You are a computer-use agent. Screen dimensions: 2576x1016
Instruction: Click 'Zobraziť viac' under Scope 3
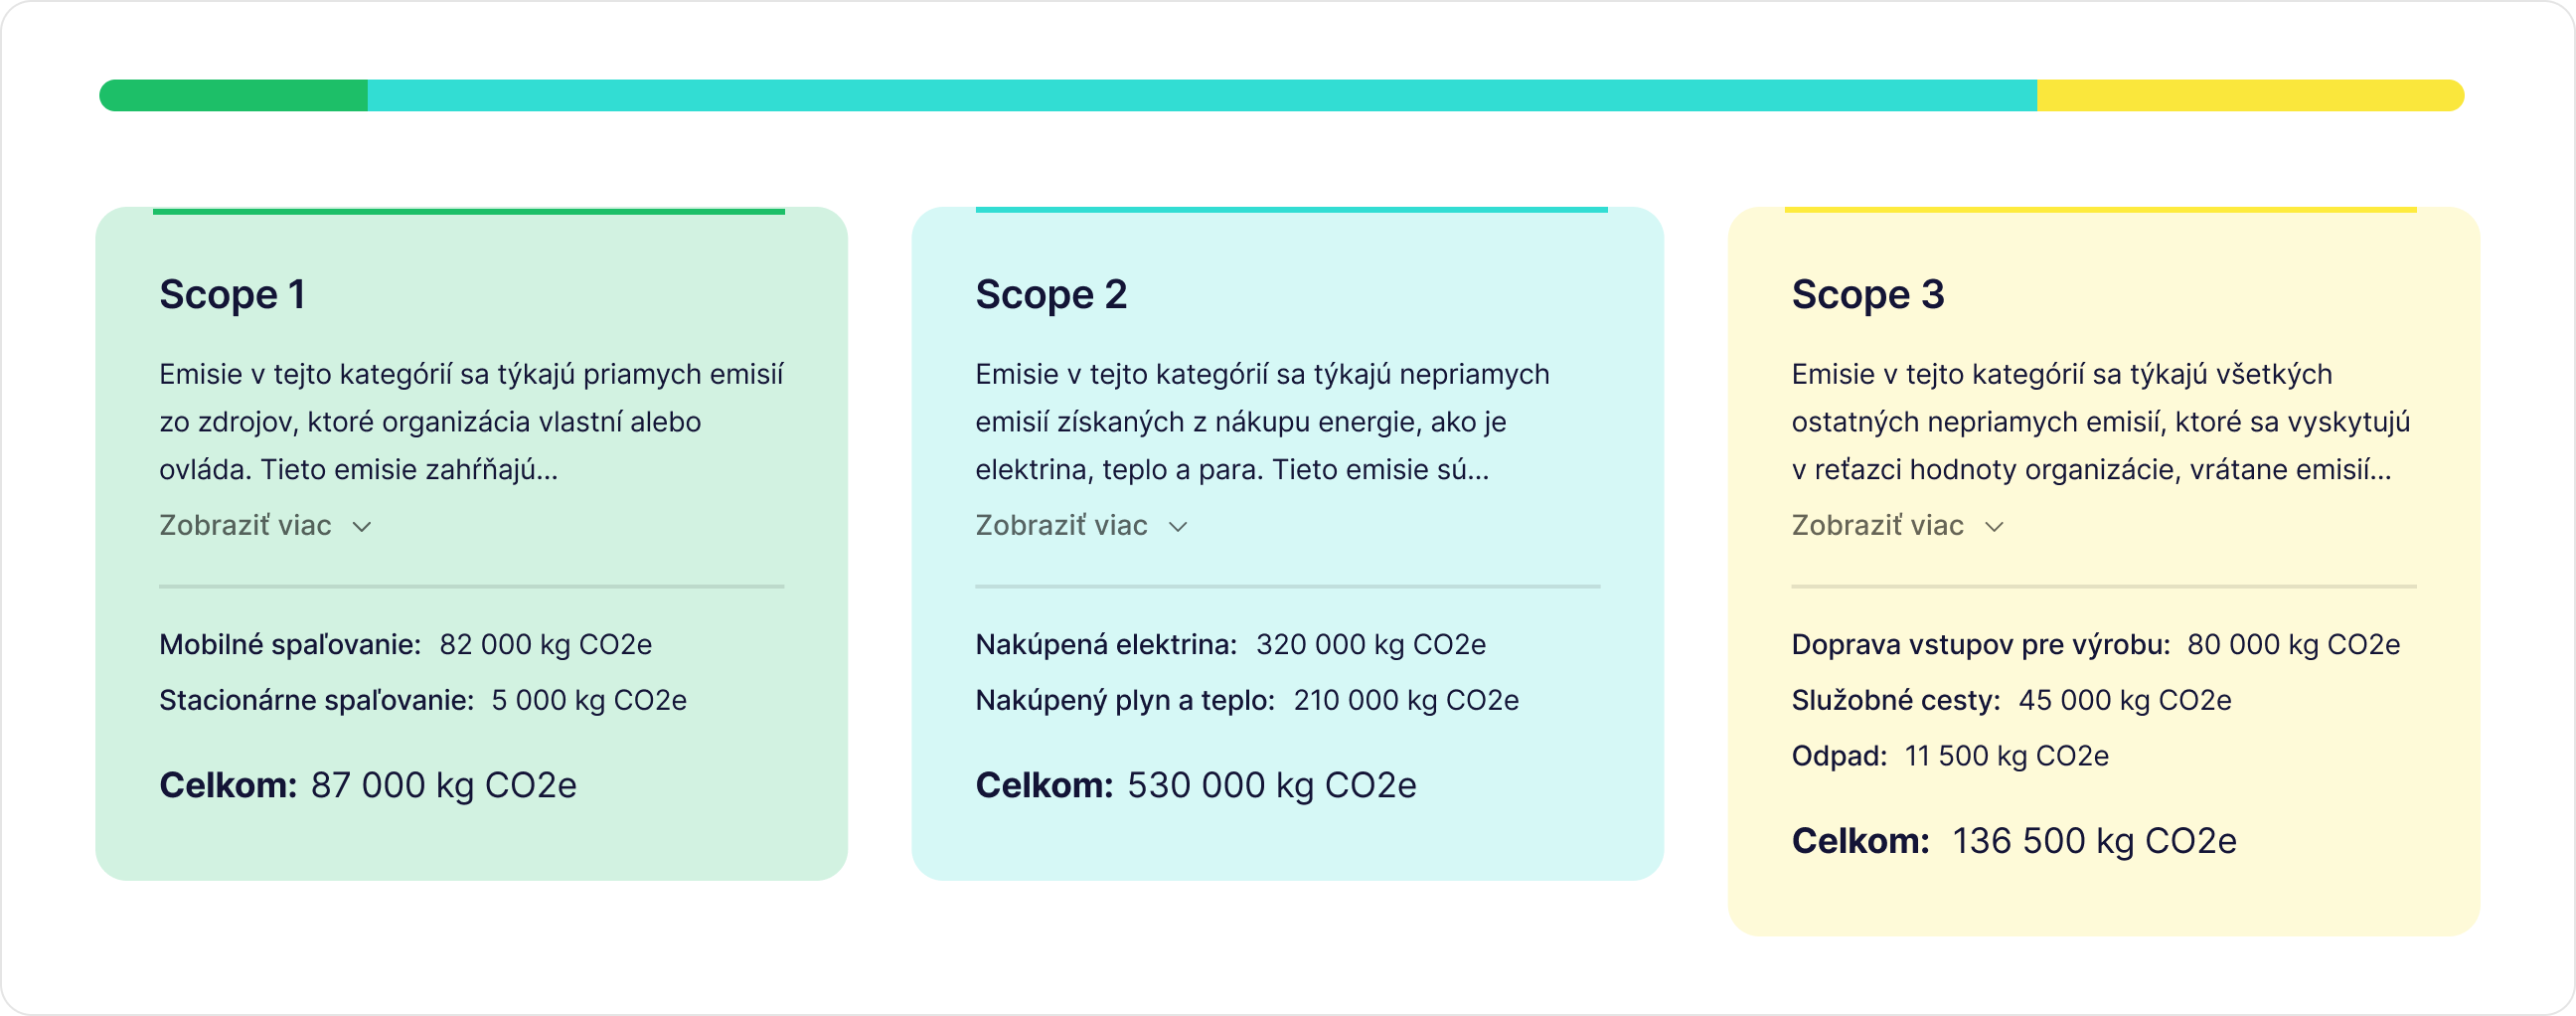point(1877,525)
